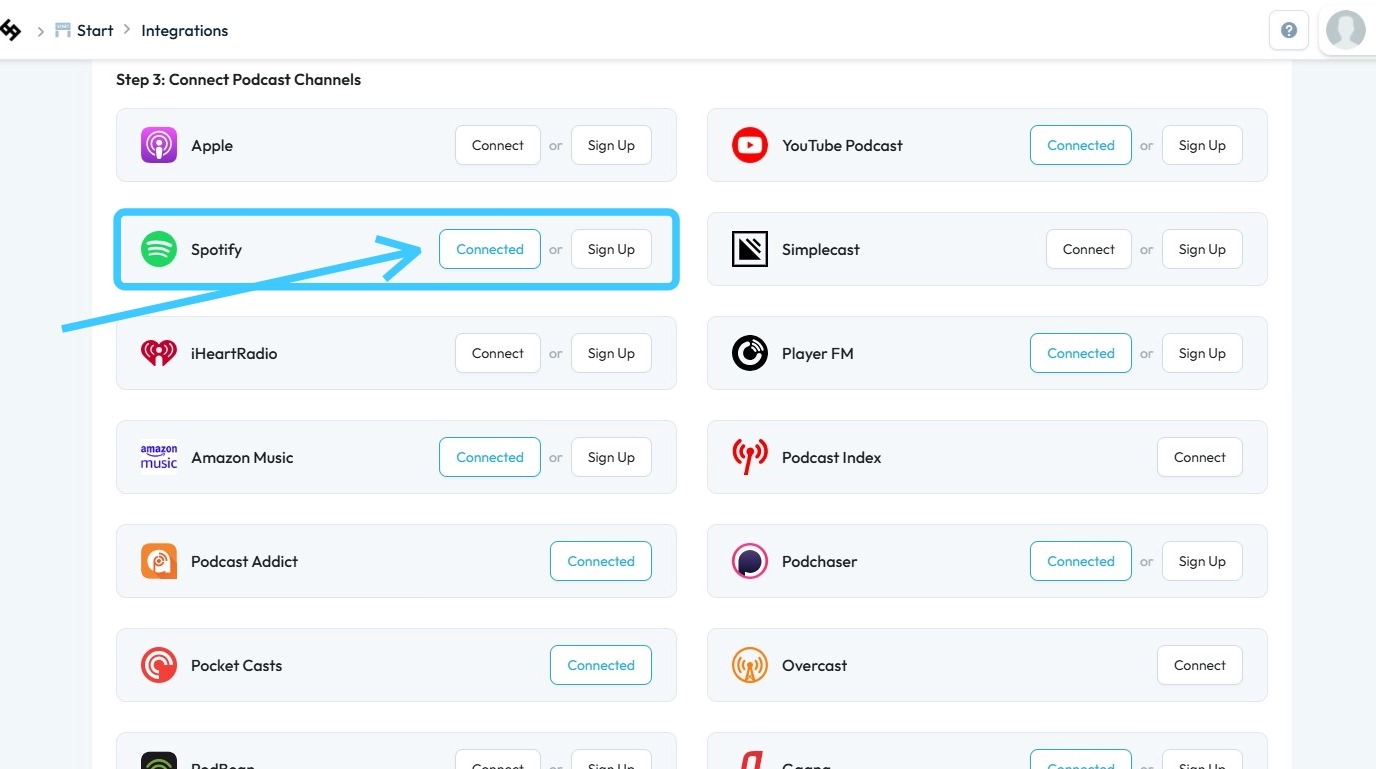This screenshot has height=769, width=1376.
Task: Click Sign Up next to iHeartRadio
Action: 611,353
